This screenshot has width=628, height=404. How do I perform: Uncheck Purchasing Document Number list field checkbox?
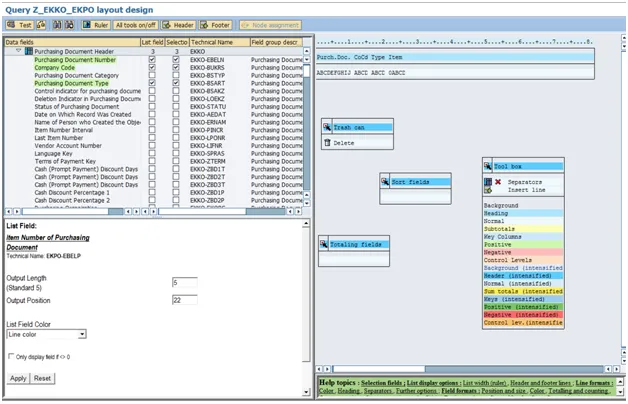point(152,59)
